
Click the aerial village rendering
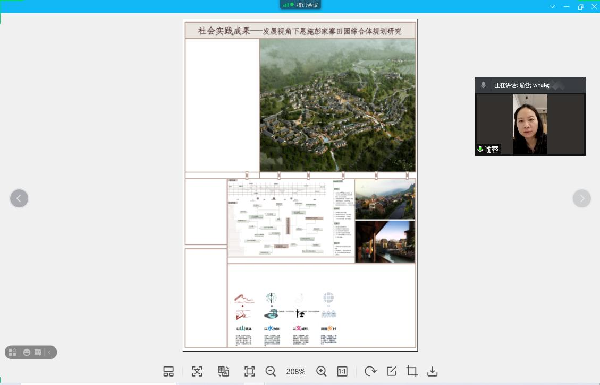(338, 105)
